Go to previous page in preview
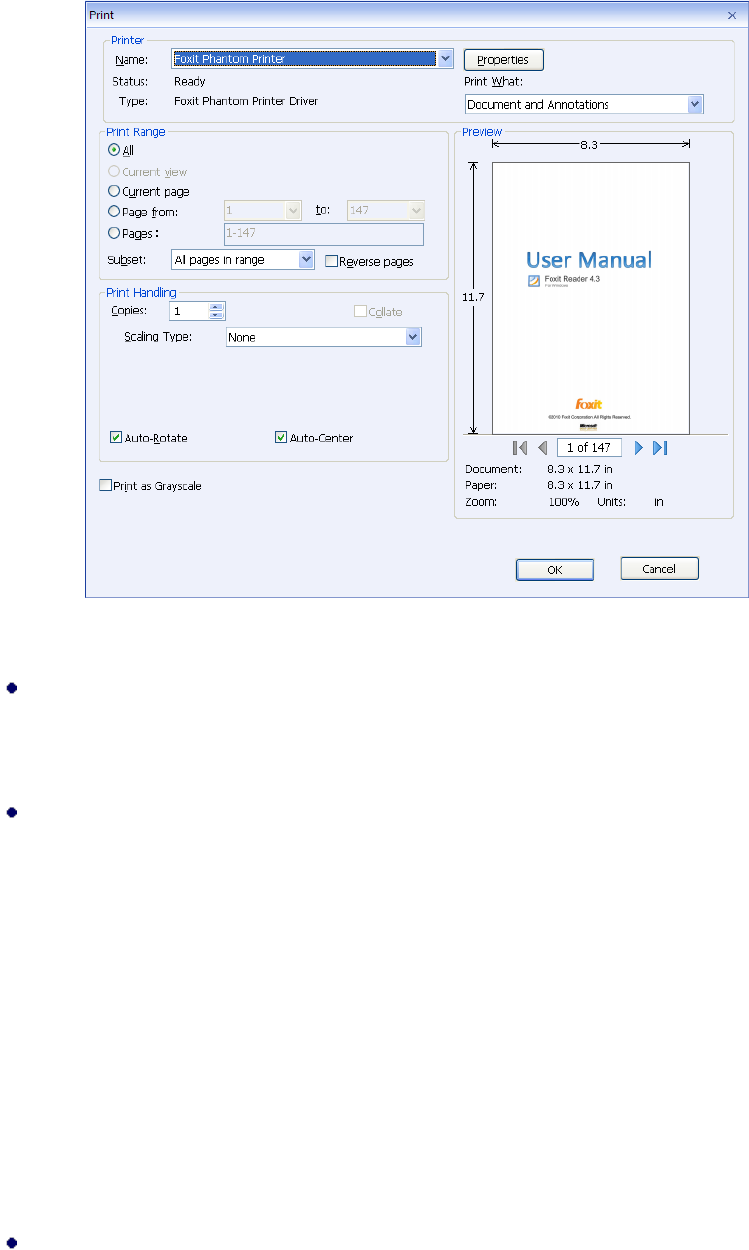 pos(542,448)
